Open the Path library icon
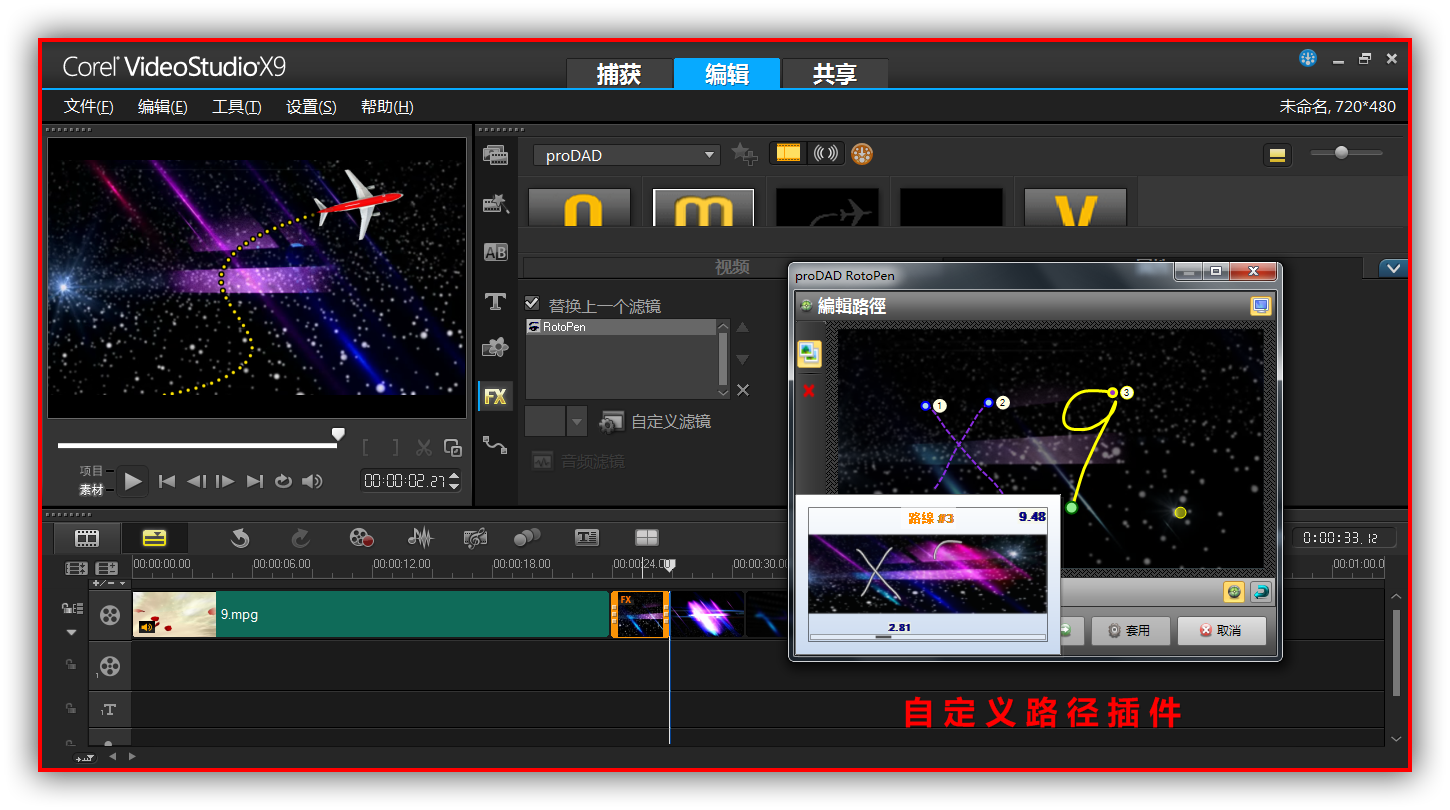1450x810 pixels. pos(495,444)
